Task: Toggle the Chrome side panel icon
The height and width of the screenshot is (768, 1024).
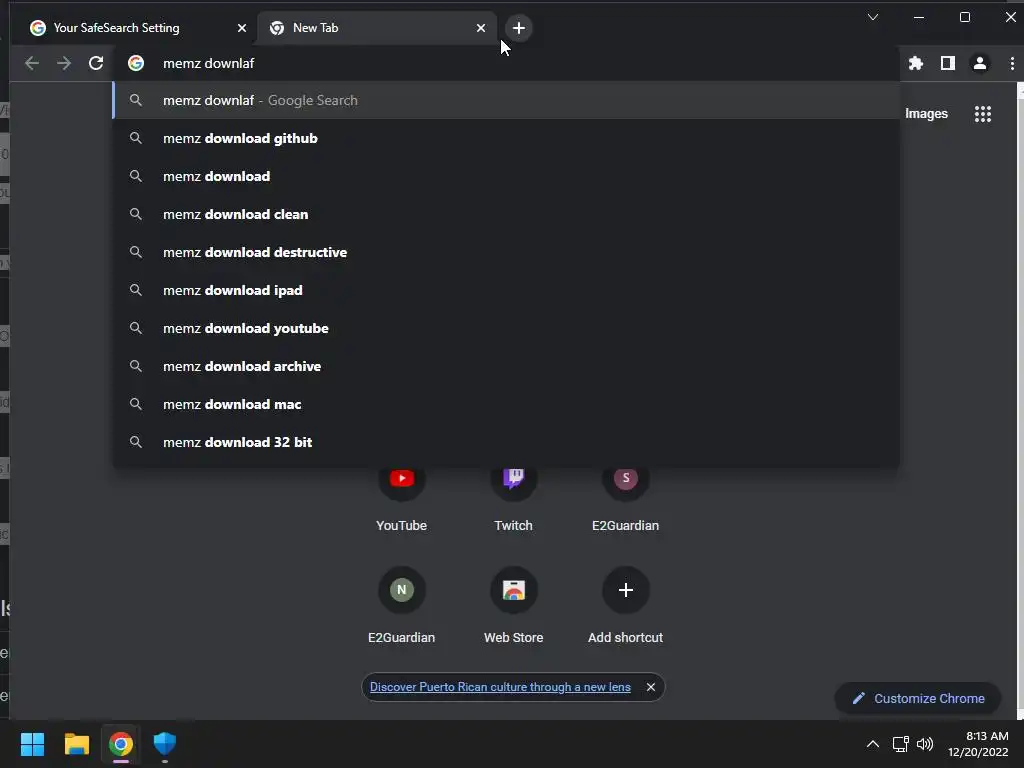Action: click(948, 63)
